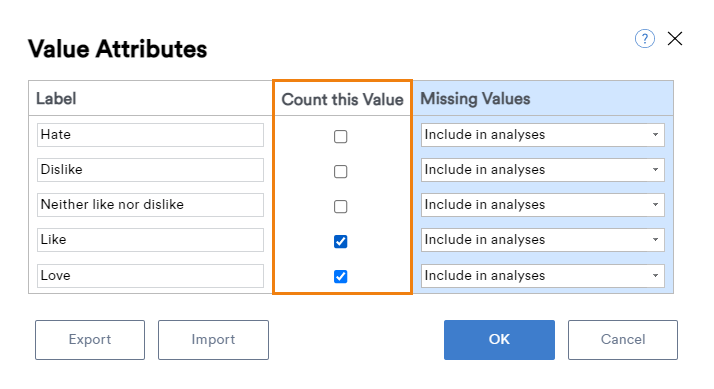Enable Count this Value for Dislike
Image resolution: width=714 pixels, height=389 pixels.
point(341,171)
